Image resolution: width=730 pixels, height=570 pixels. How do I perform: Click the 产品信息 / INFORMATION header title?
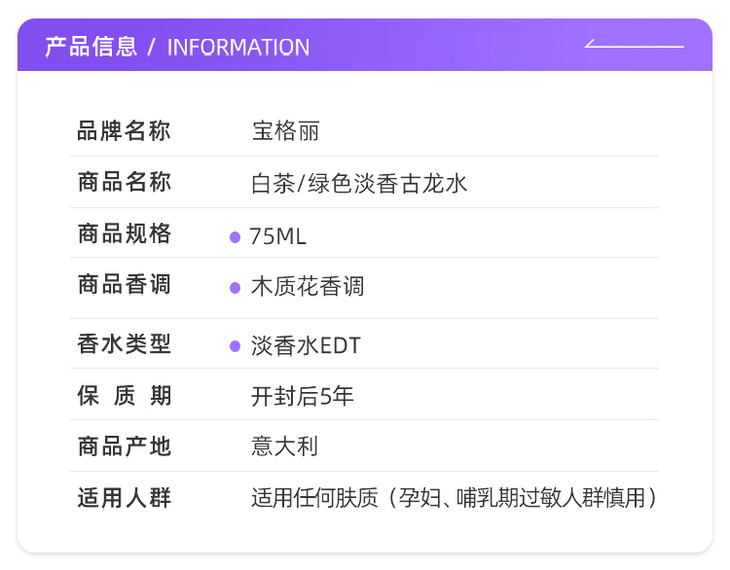177,47
